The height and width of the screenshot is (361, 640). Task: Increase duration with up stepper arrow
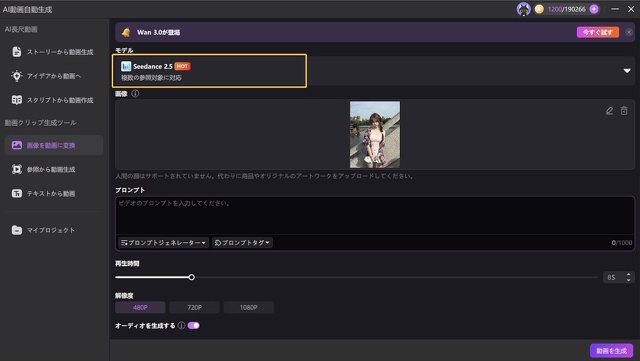[629, 274]
